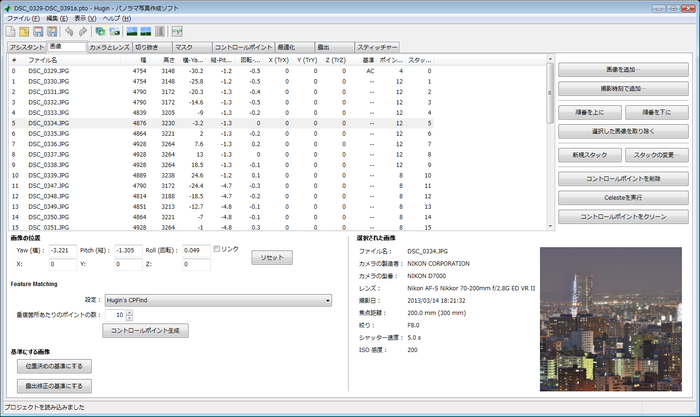Open the 表示 (V) menu
The width and height of the screenshot is (700, 417).
coord(85,18)
